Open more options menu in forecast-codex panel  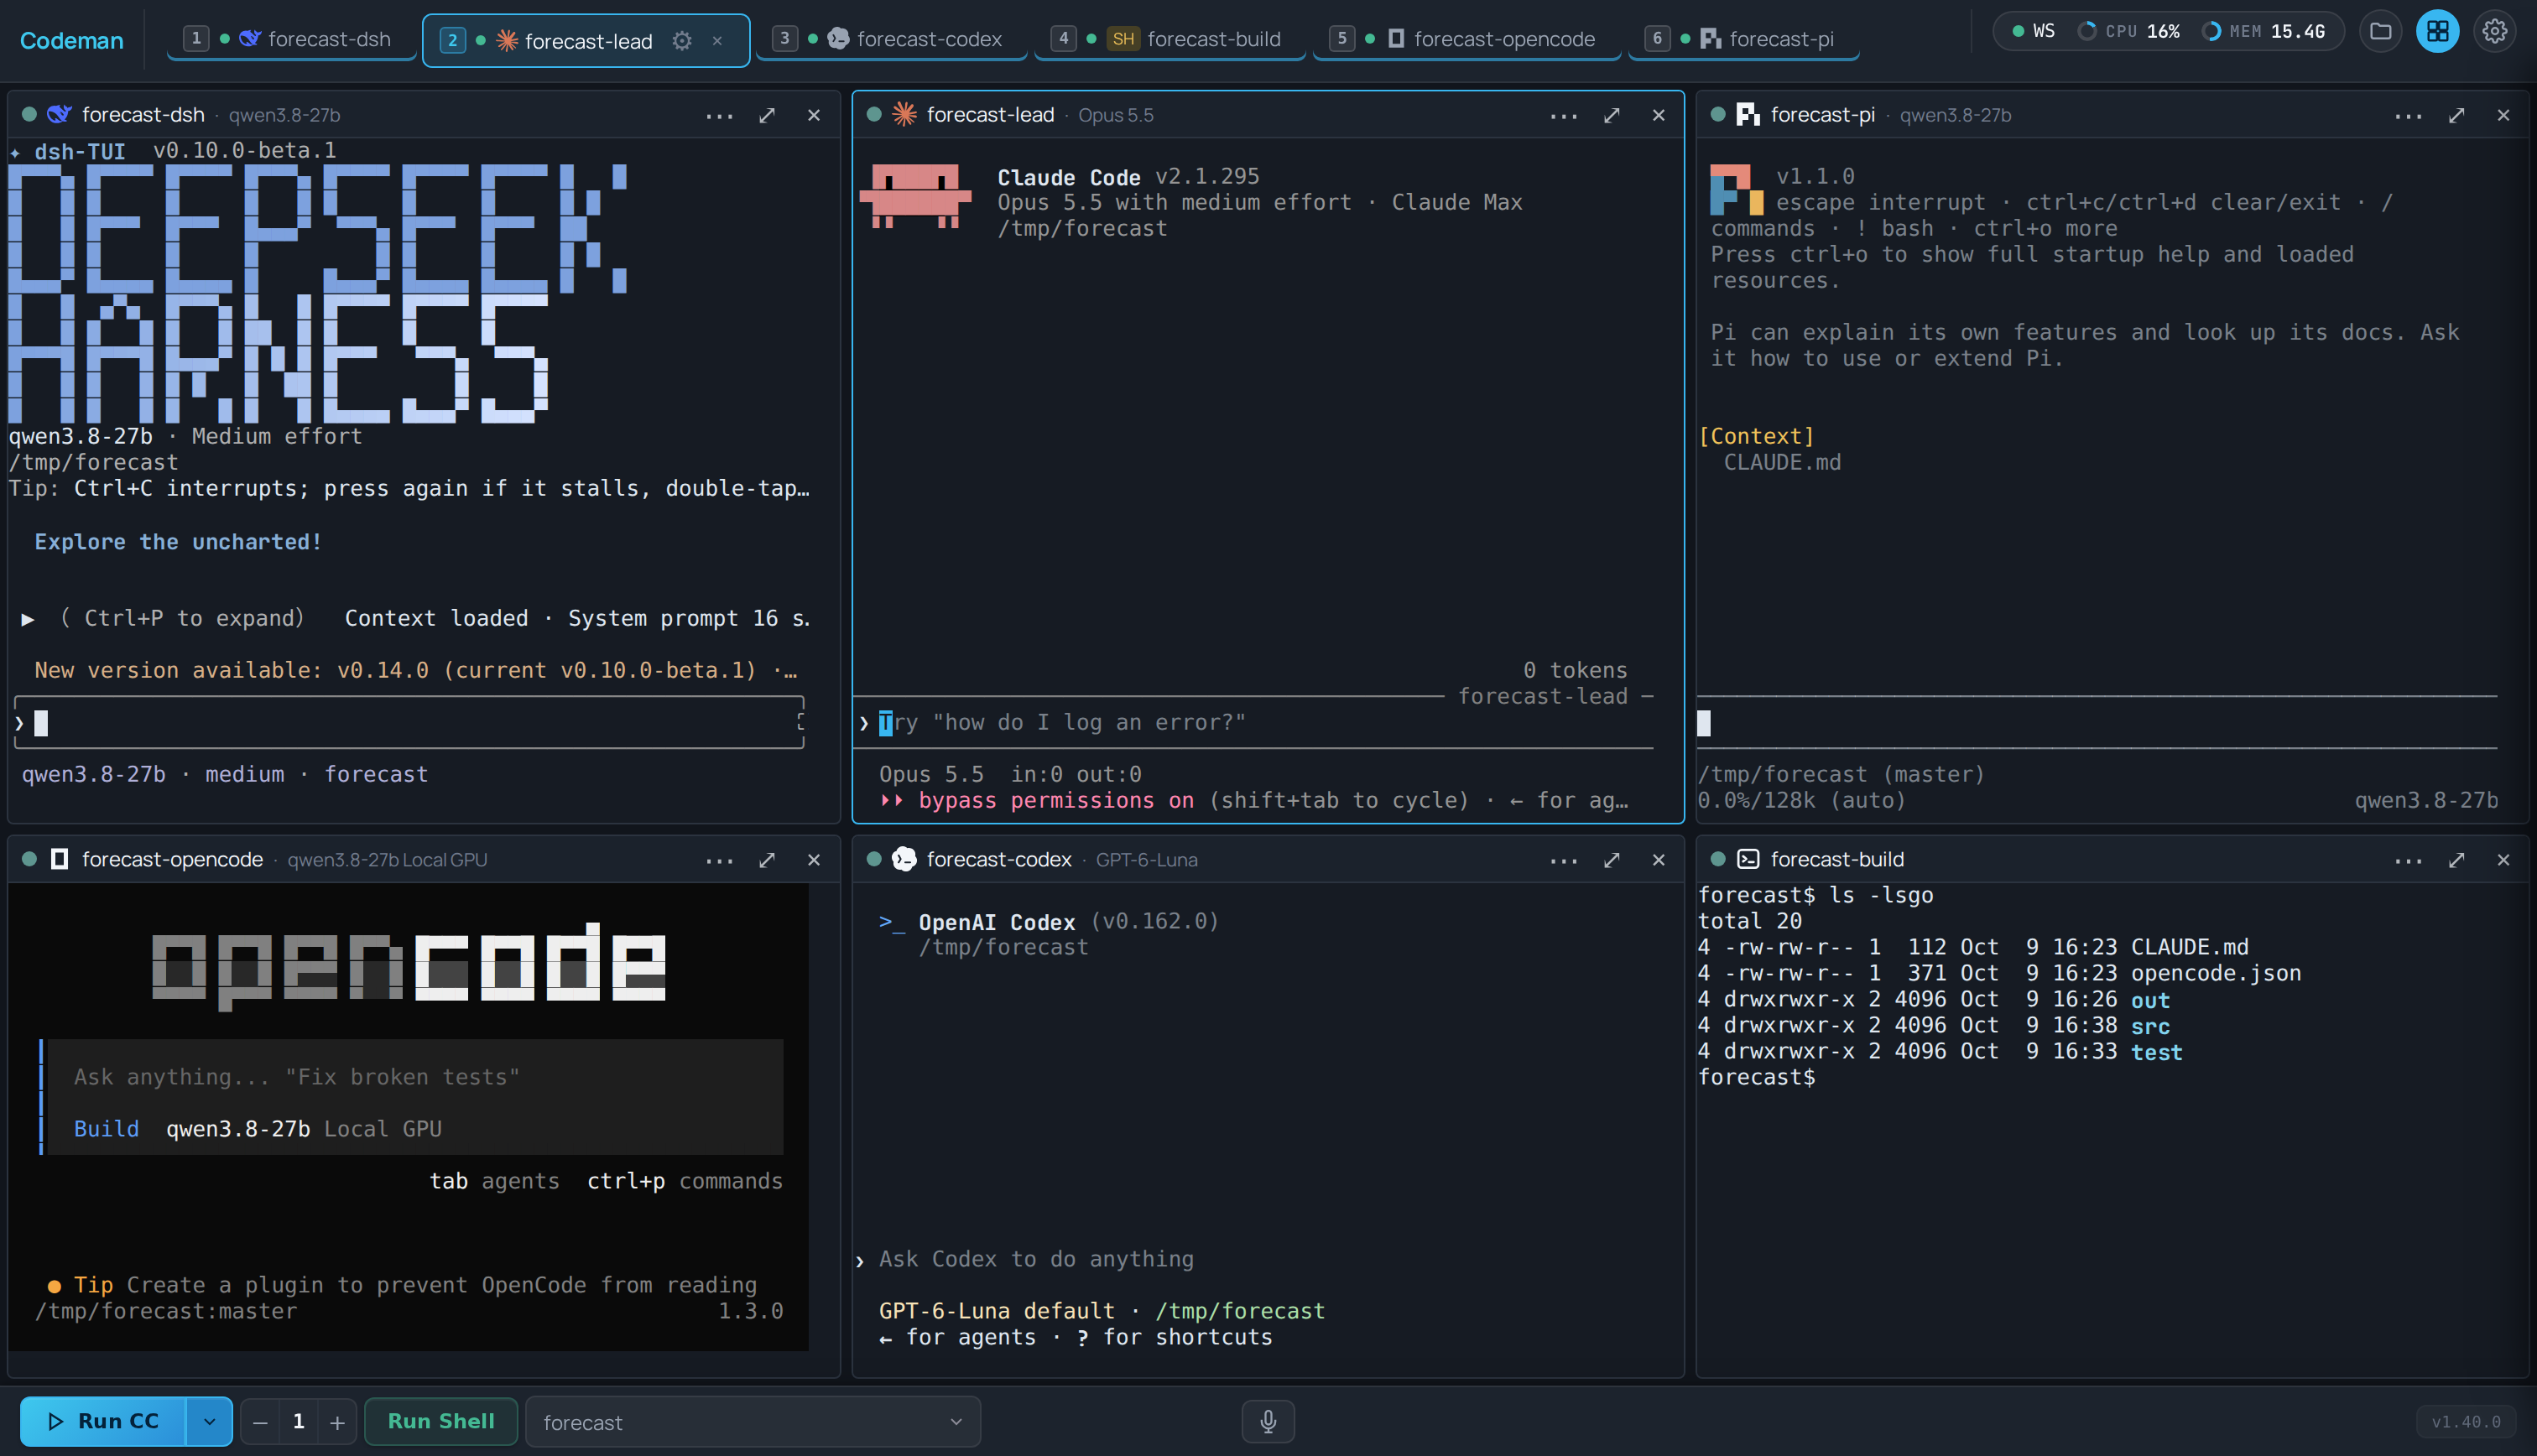point(1563,860)
